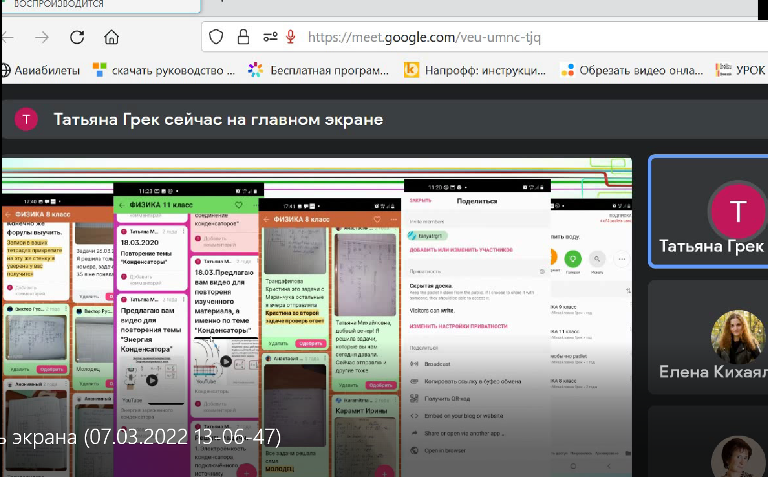768x477 pixels.
Task: Open the '11 класс' padlet in list
Action: point(591,334)
